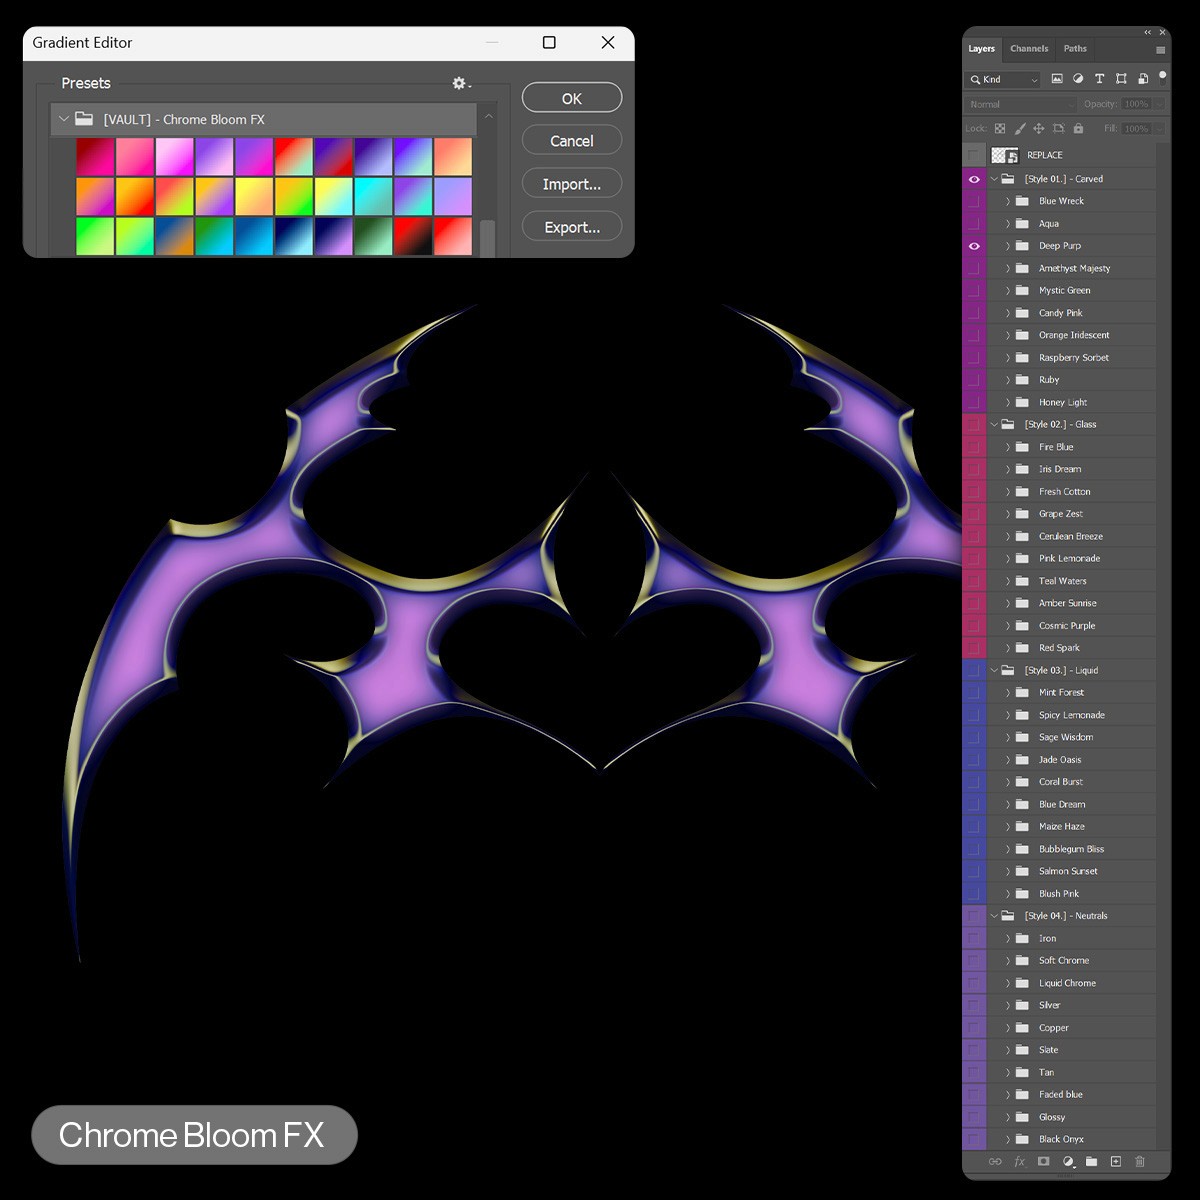This screenshot has width=1200, height=1200.
Task: Switch to the Channels tab
Action: click(x=1029, y=48)
